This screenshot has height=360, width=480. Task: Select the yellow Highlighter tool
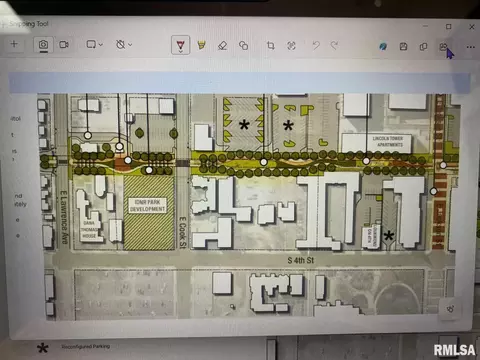tap(201, 45)
